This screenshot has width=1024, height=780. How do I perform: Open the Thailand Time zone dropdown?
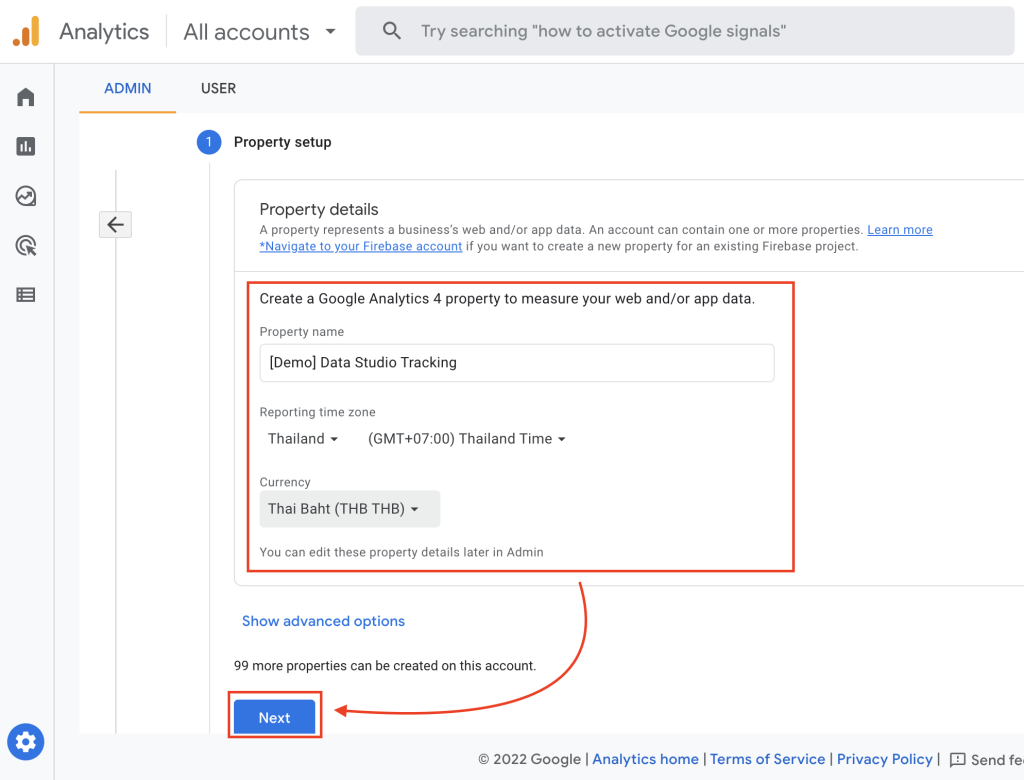pos(466,439)
